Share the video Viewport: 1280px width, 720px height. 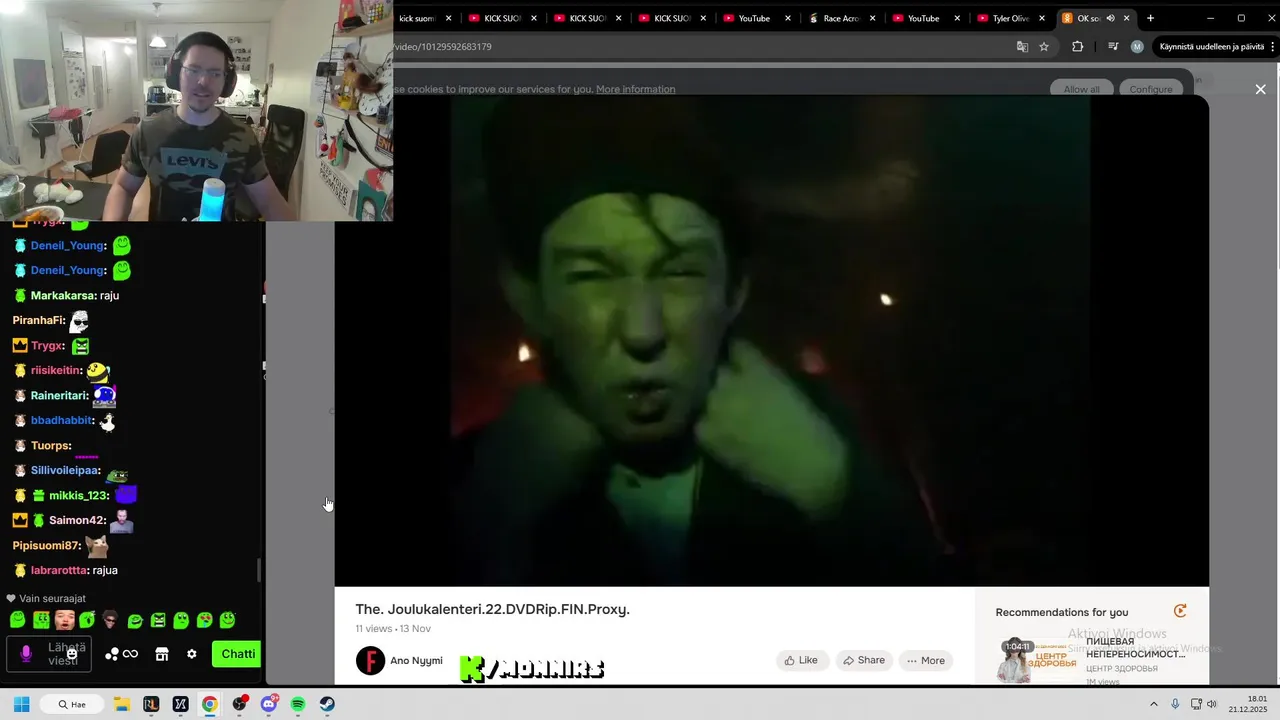864,660
